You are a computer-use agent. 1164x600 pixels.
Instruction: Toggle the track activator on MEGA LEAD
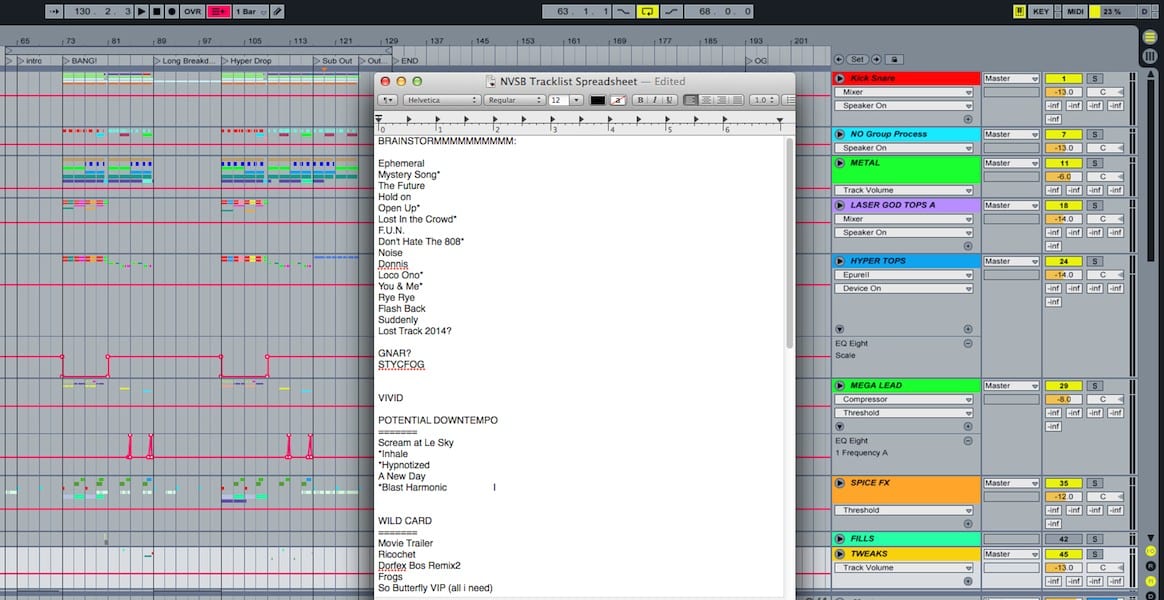tap(1063, 386)
